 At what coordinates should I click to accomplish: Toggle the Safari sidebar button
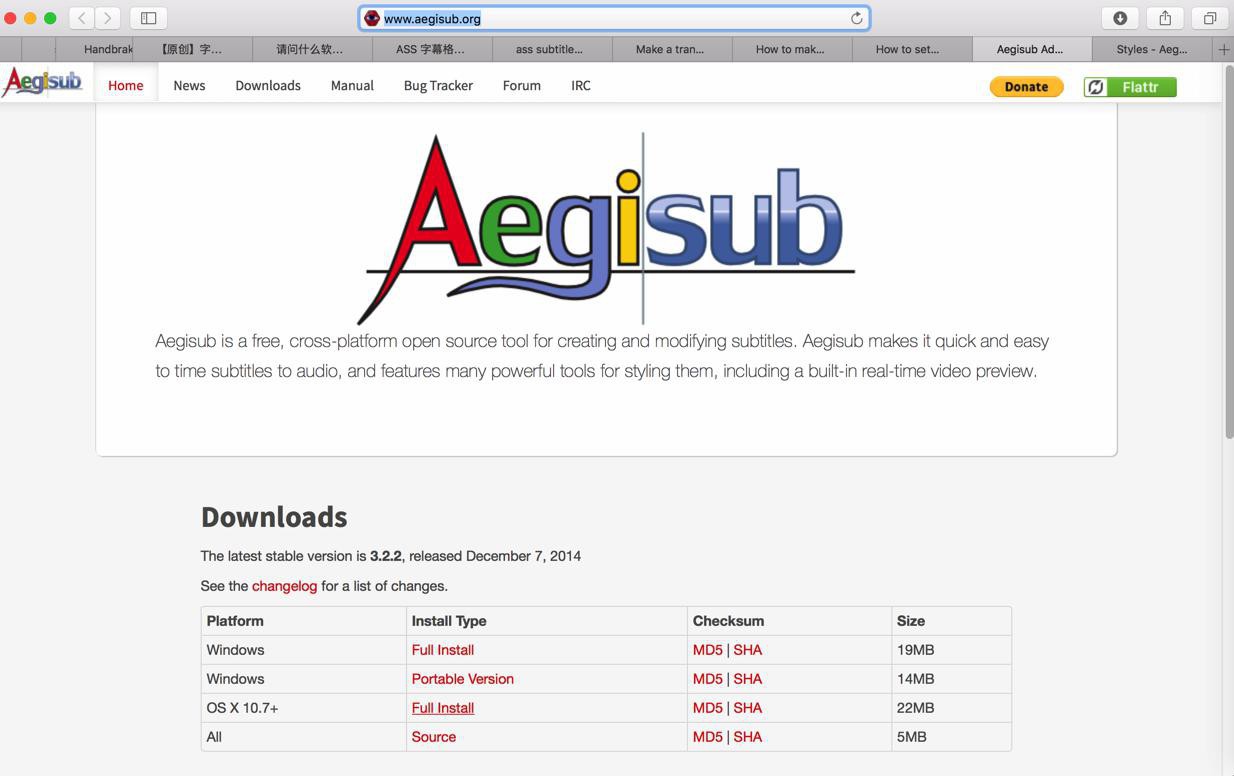click(x=148, y=18)
